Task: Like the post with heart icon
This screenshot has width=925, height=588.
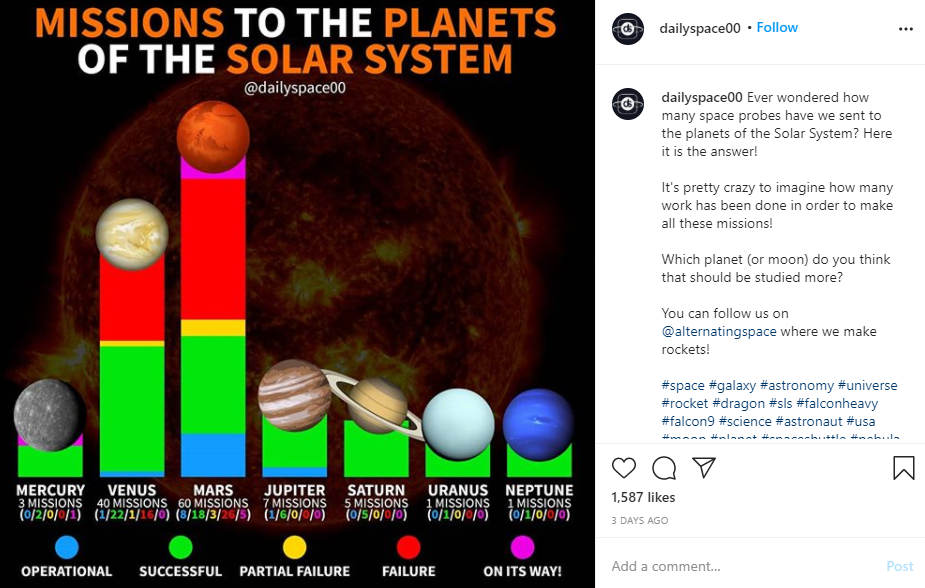Action: pyautogui.click(x=624, y=468)
